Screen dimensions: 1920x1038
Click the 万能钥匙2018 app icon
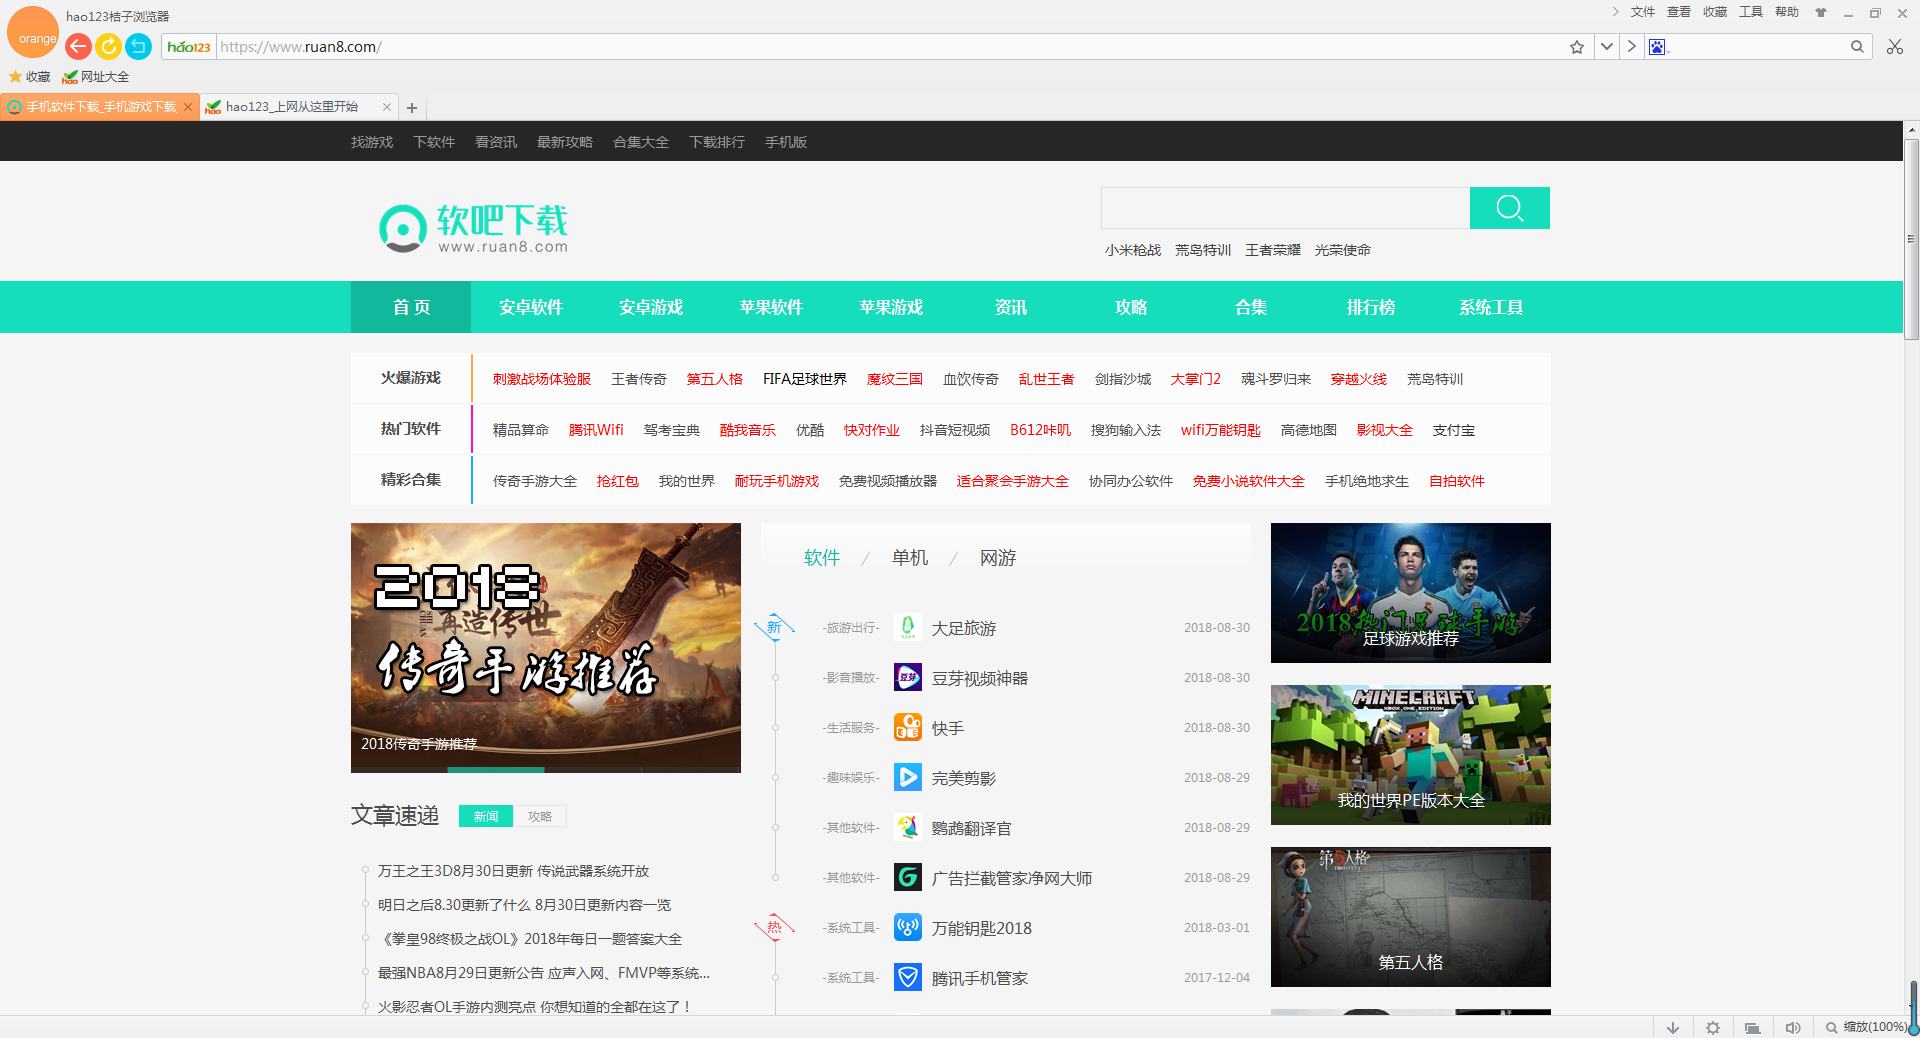tap(908, 927)
